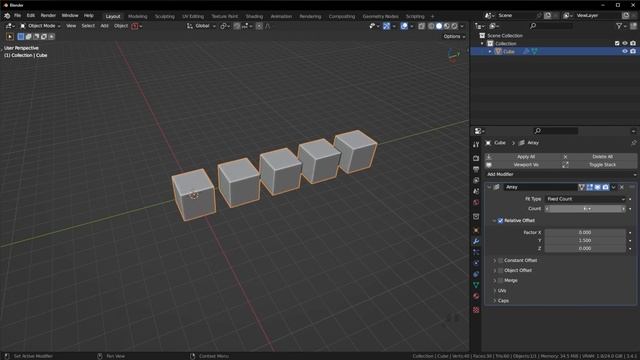Choose the Set new selection mode icon

point(21,36)
